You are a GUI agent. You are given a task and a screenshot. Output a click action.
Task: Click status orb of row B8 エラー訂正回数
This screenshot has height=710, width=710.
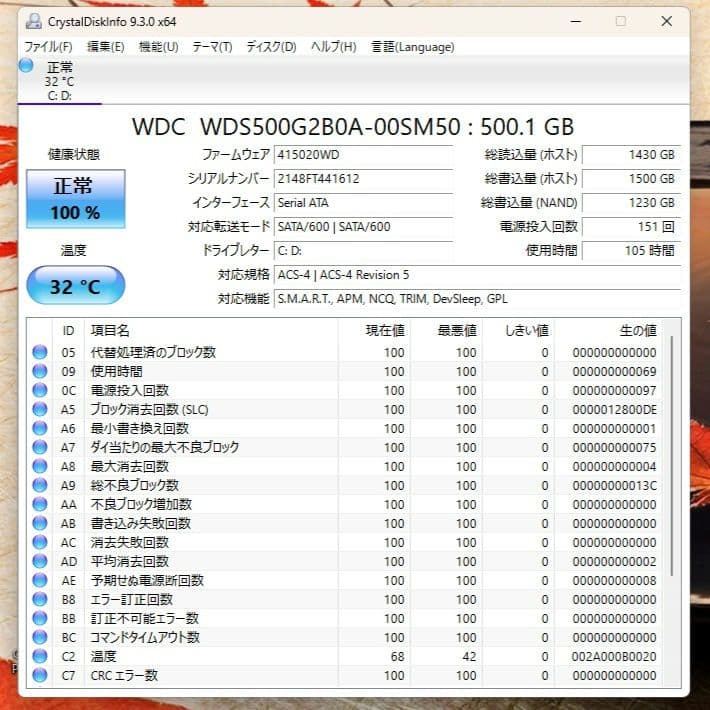(40, 600)
